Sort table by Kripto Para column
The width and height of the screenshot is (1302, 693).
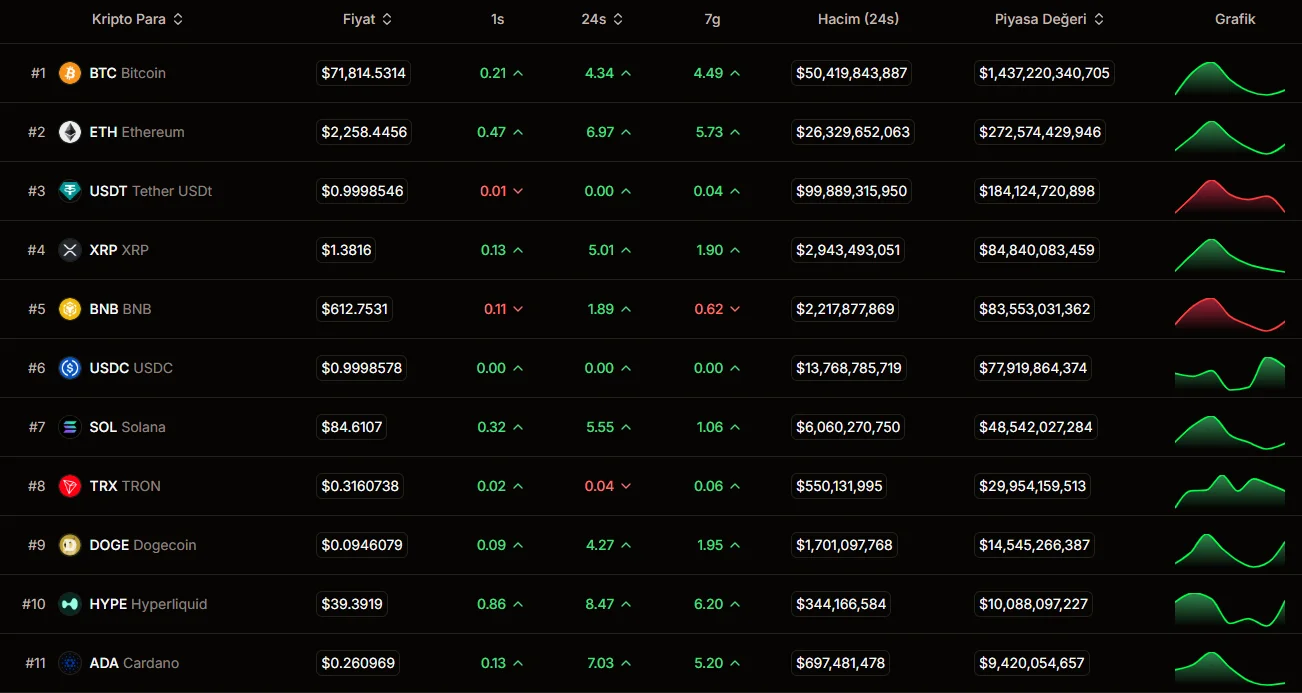pos(137,19)
